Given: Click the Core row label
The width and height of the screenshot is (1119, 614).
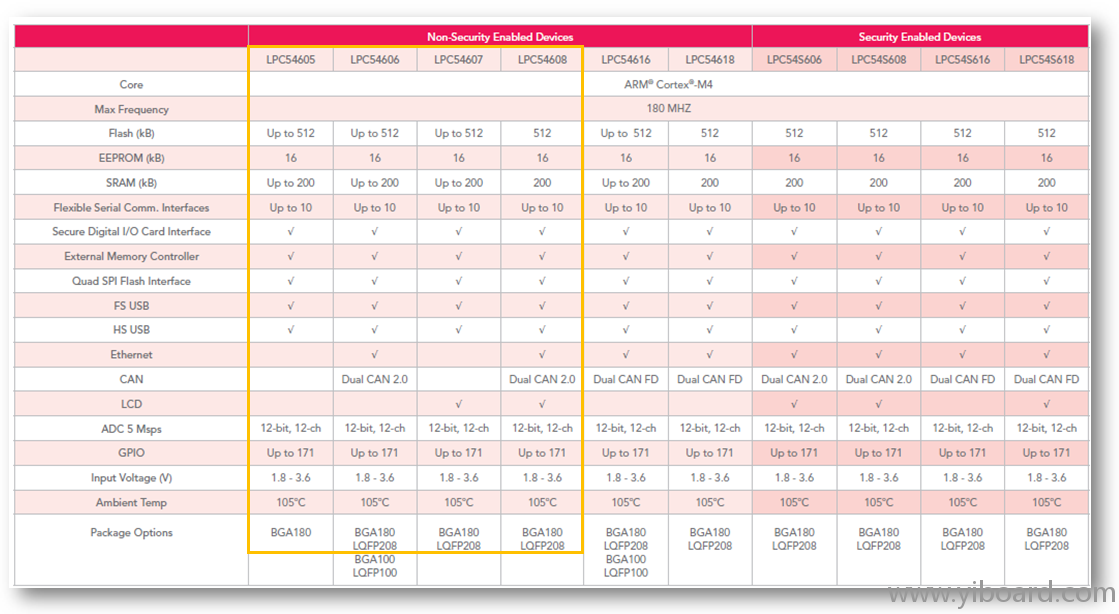Looking at the screenshot, I should 131,84.
